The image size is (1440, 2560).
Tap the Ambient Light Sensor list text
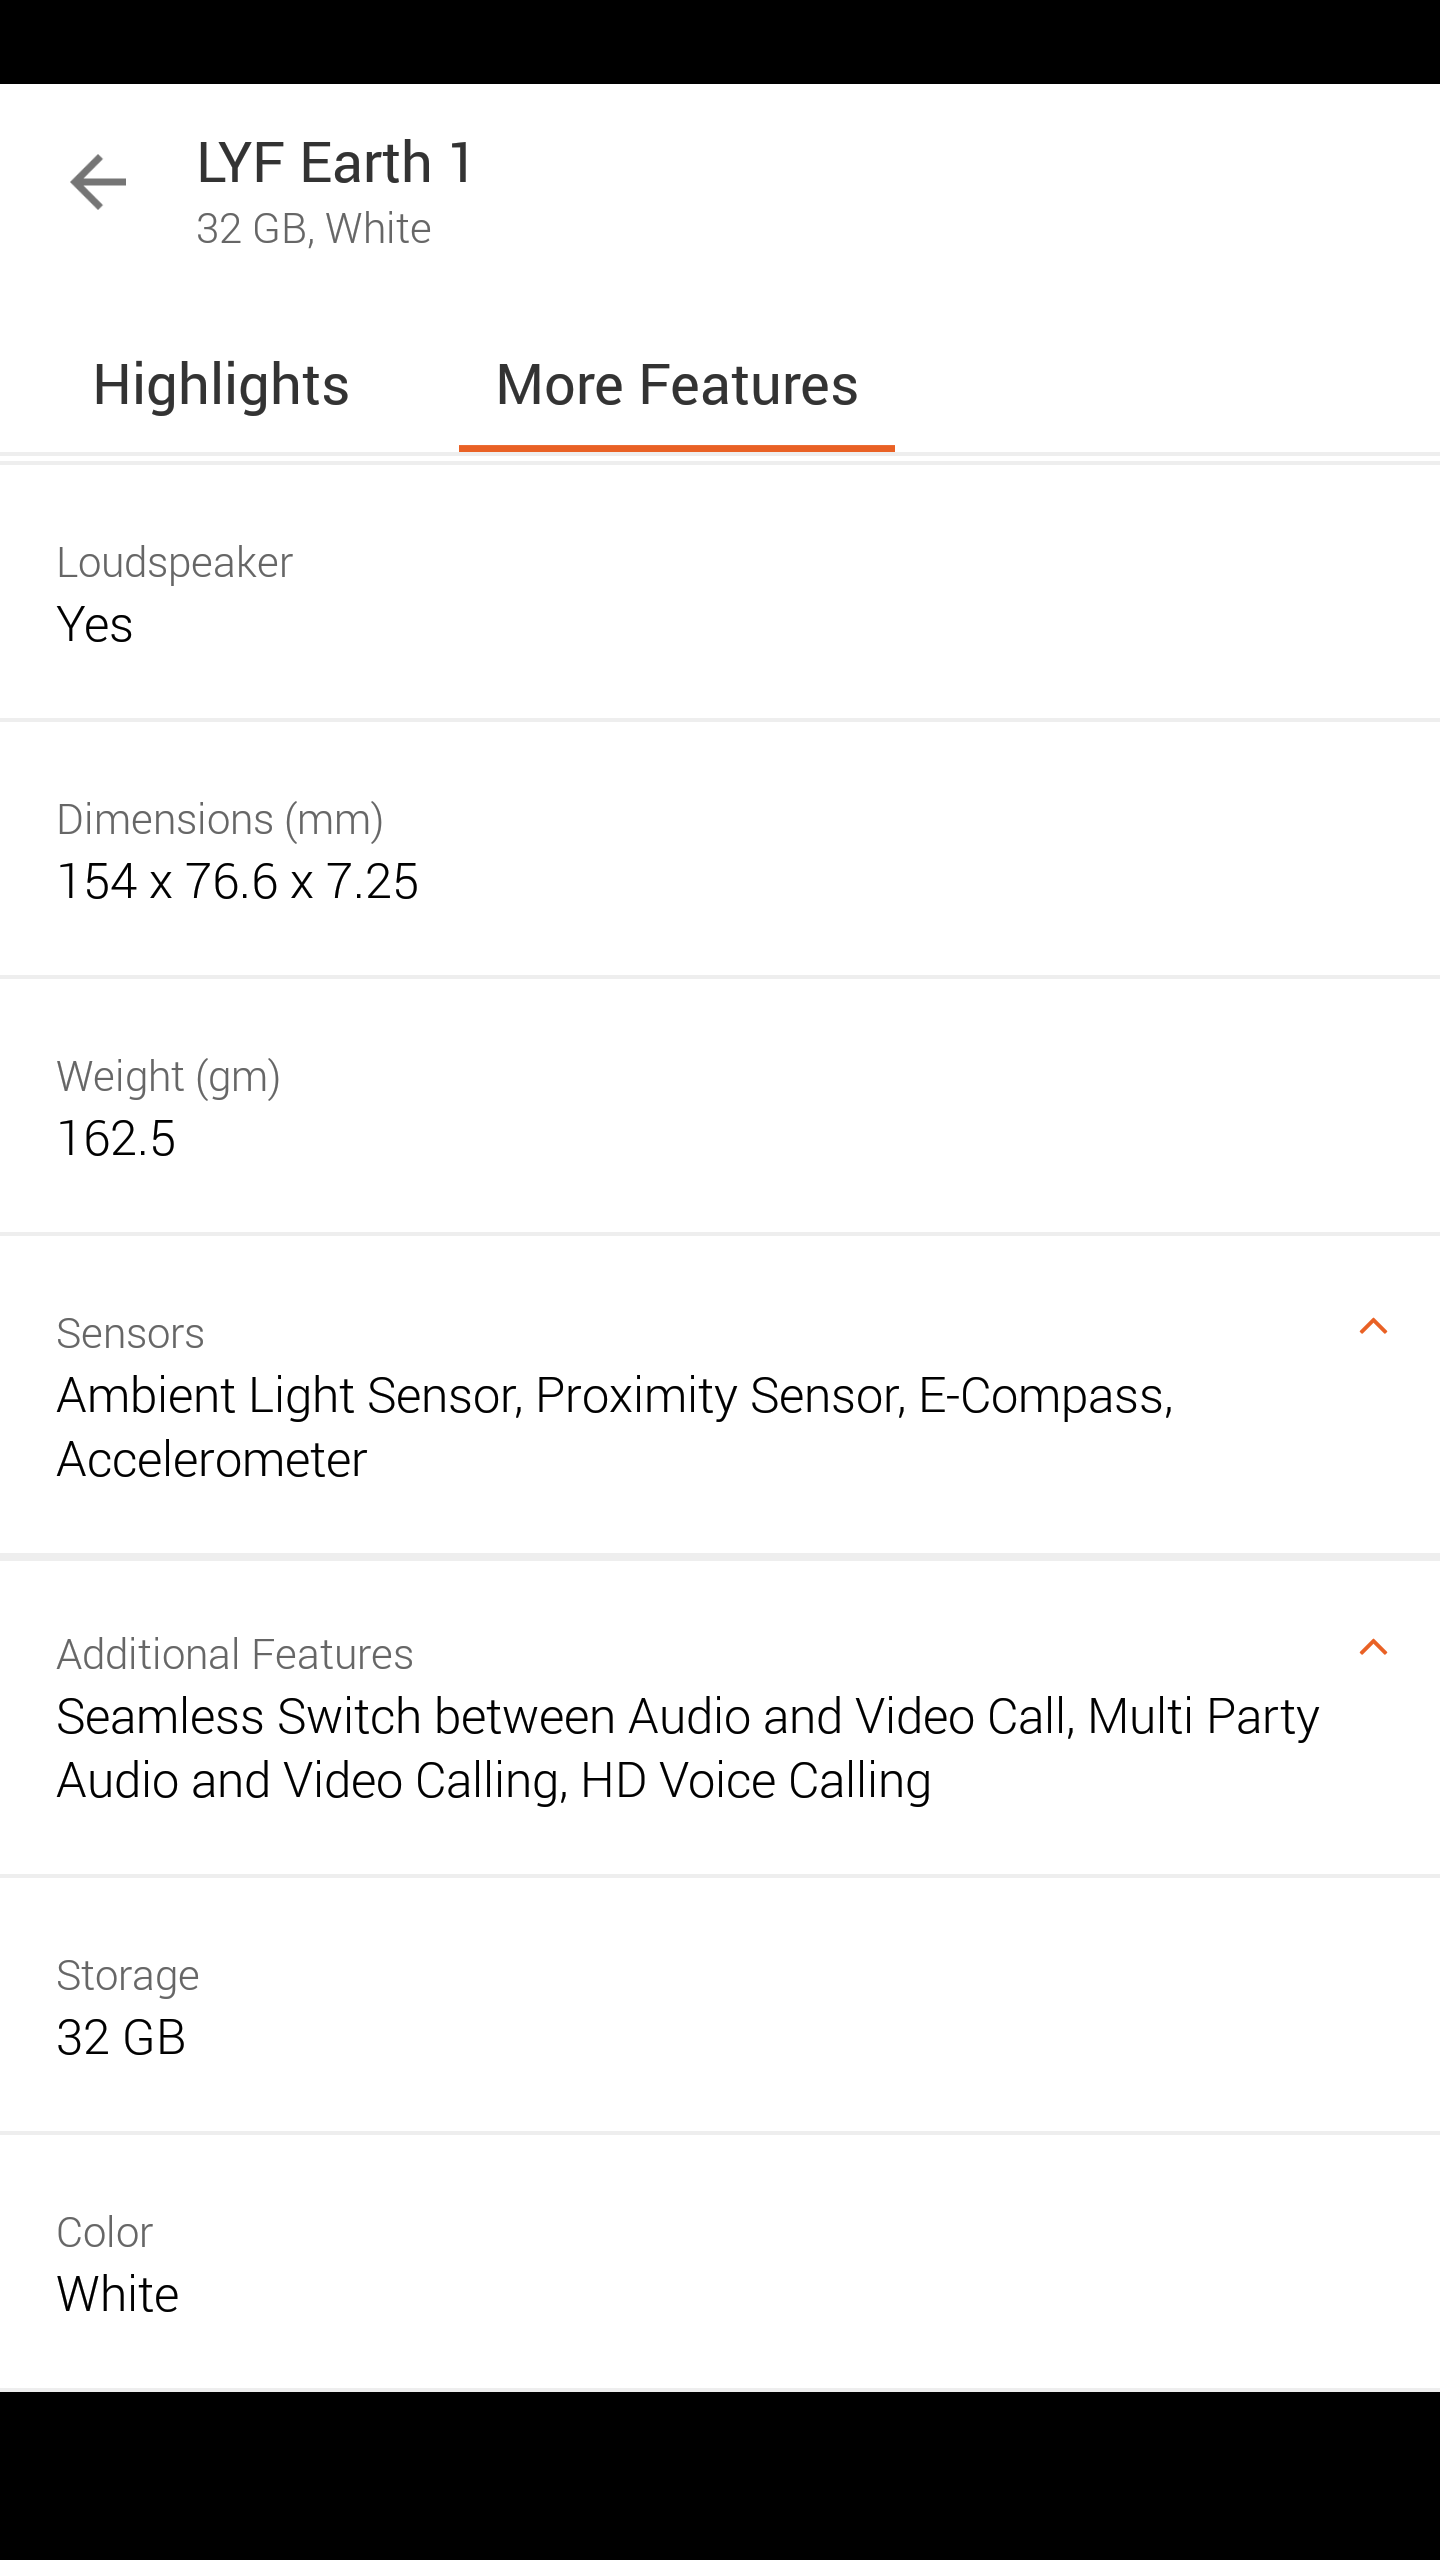[614, 1427]
